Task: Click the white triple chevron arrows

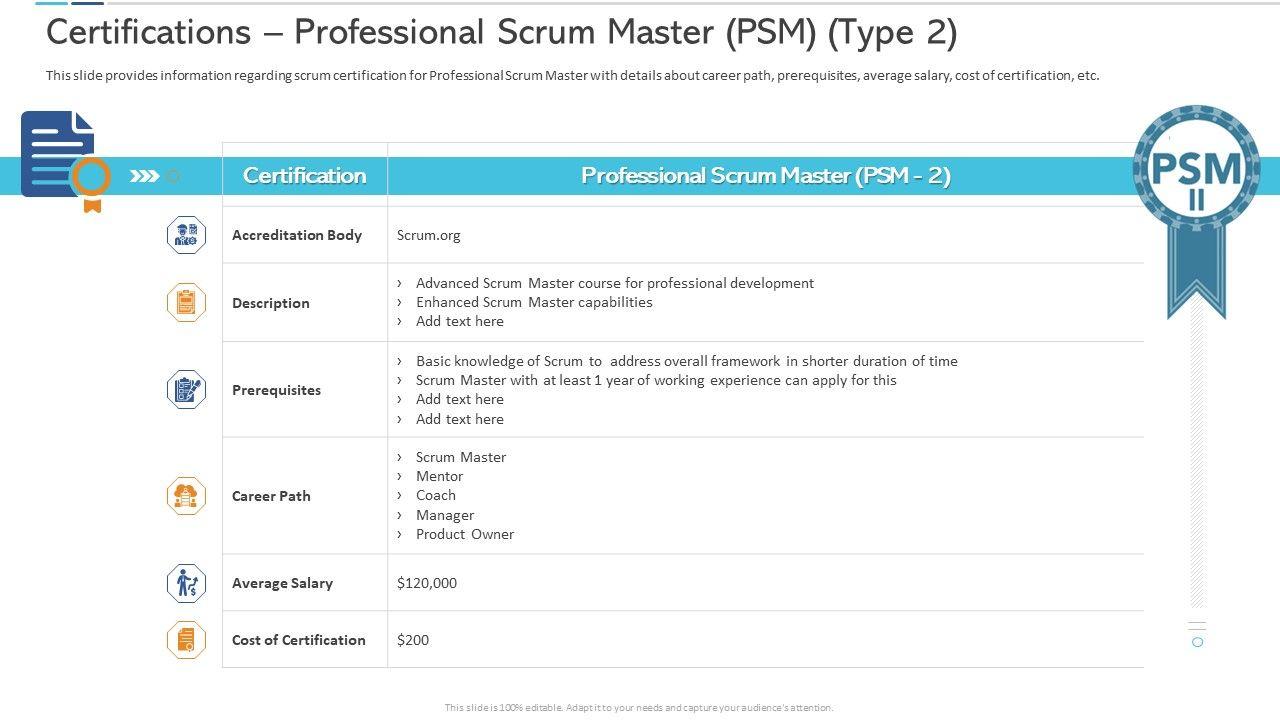Action: tap(145, 176)
